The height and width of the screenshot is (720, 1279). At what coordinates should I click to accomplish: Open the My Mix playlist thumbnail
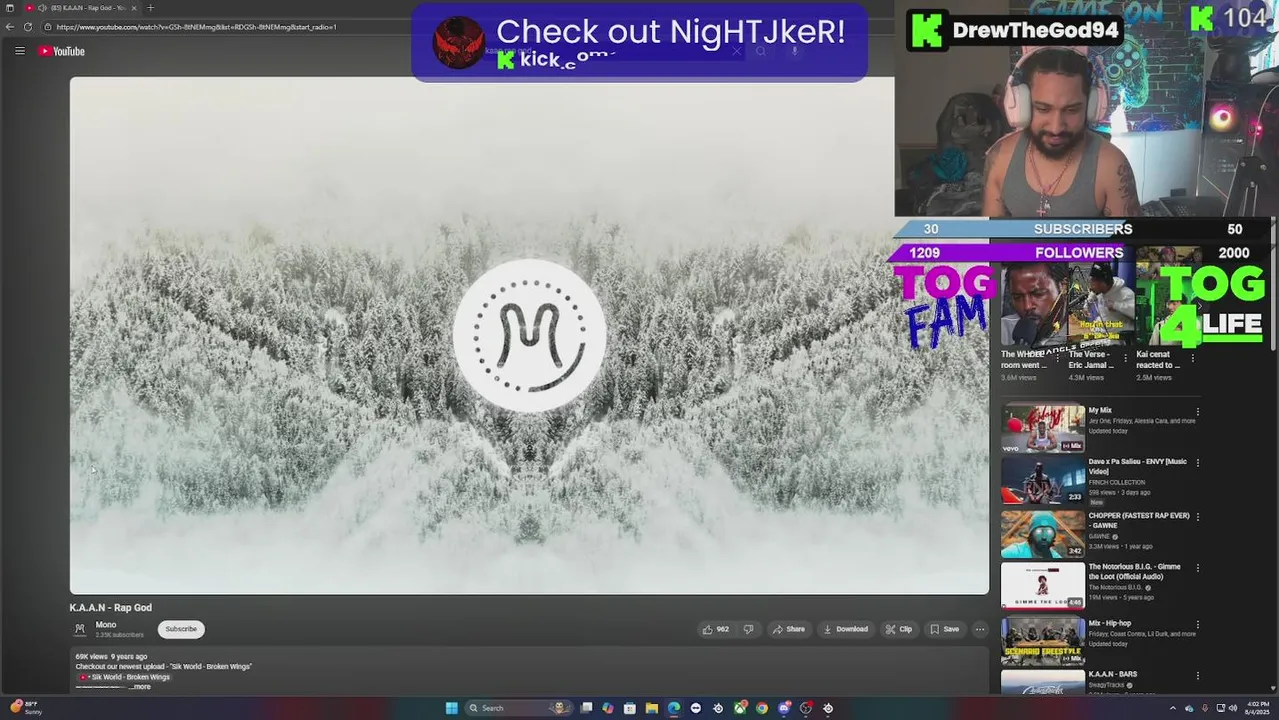click(x=1042, y=427)
